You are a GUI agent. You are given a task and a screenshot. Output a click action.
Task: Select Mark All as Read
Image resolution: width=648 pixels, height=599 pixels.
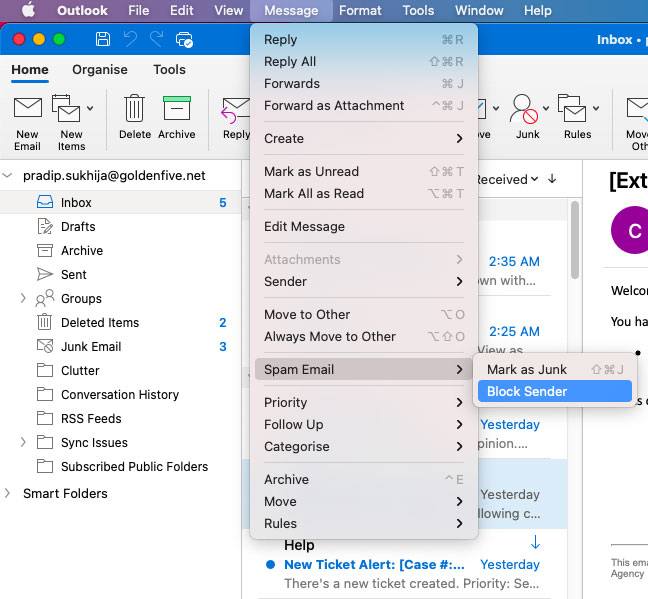pyautogui.click(x=314, y=194)
